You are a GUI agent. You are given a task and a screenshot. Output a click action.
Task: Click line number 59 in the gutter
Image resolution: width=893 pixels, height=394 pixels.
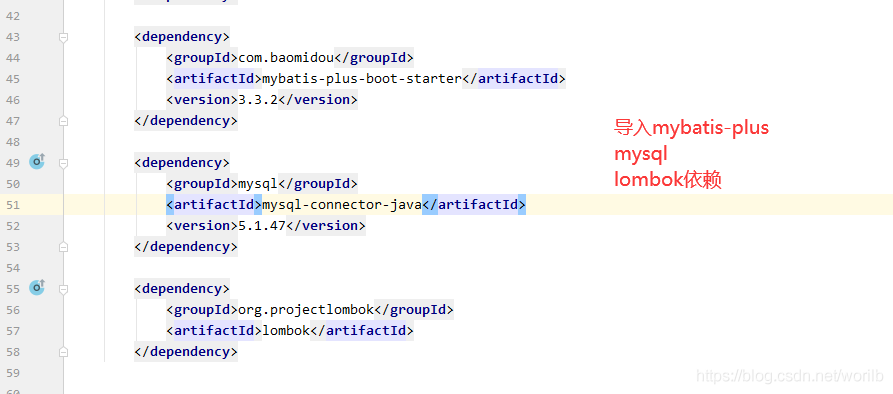[13, 373]
